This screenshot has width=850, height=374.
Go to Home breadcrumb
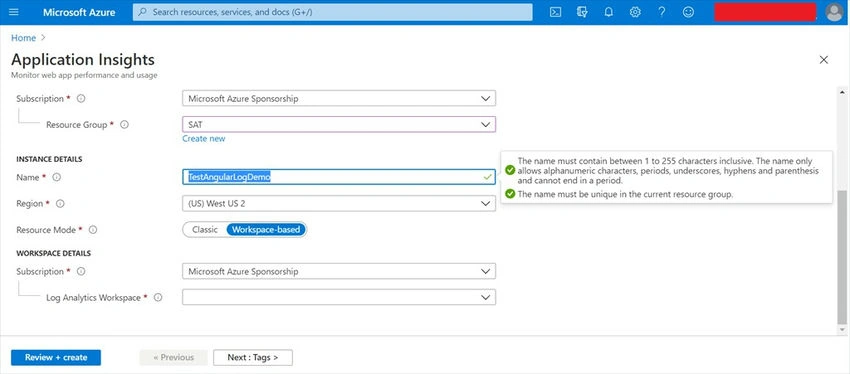(x=23, y=38)
